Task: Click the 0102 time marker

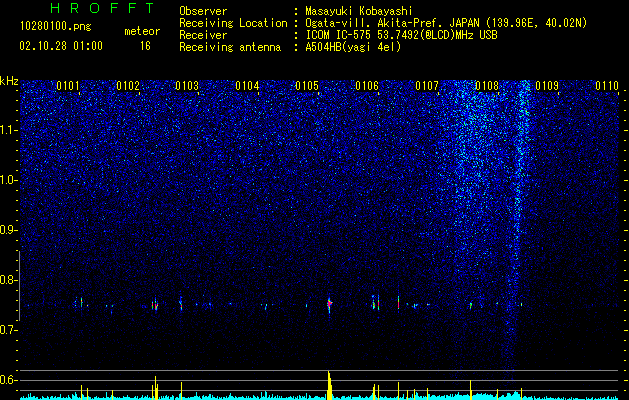Action: point(128,86)
